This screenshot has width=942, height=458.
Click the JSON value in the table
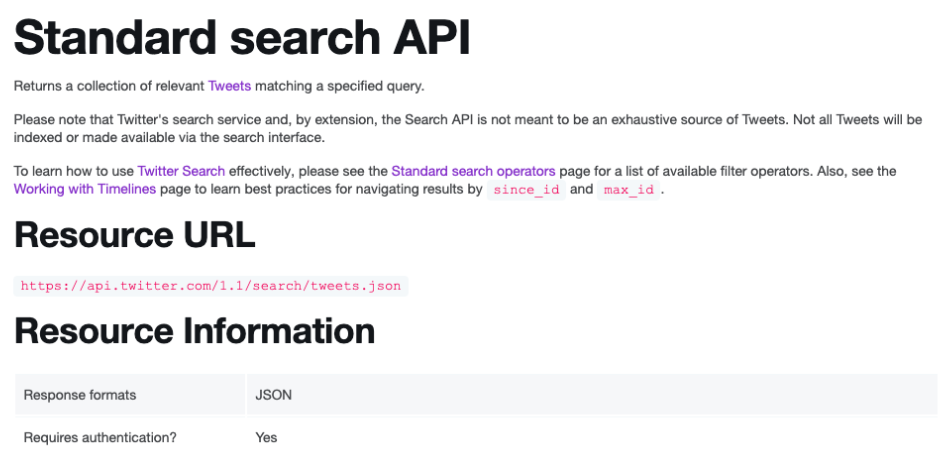(x=274, y=395)
